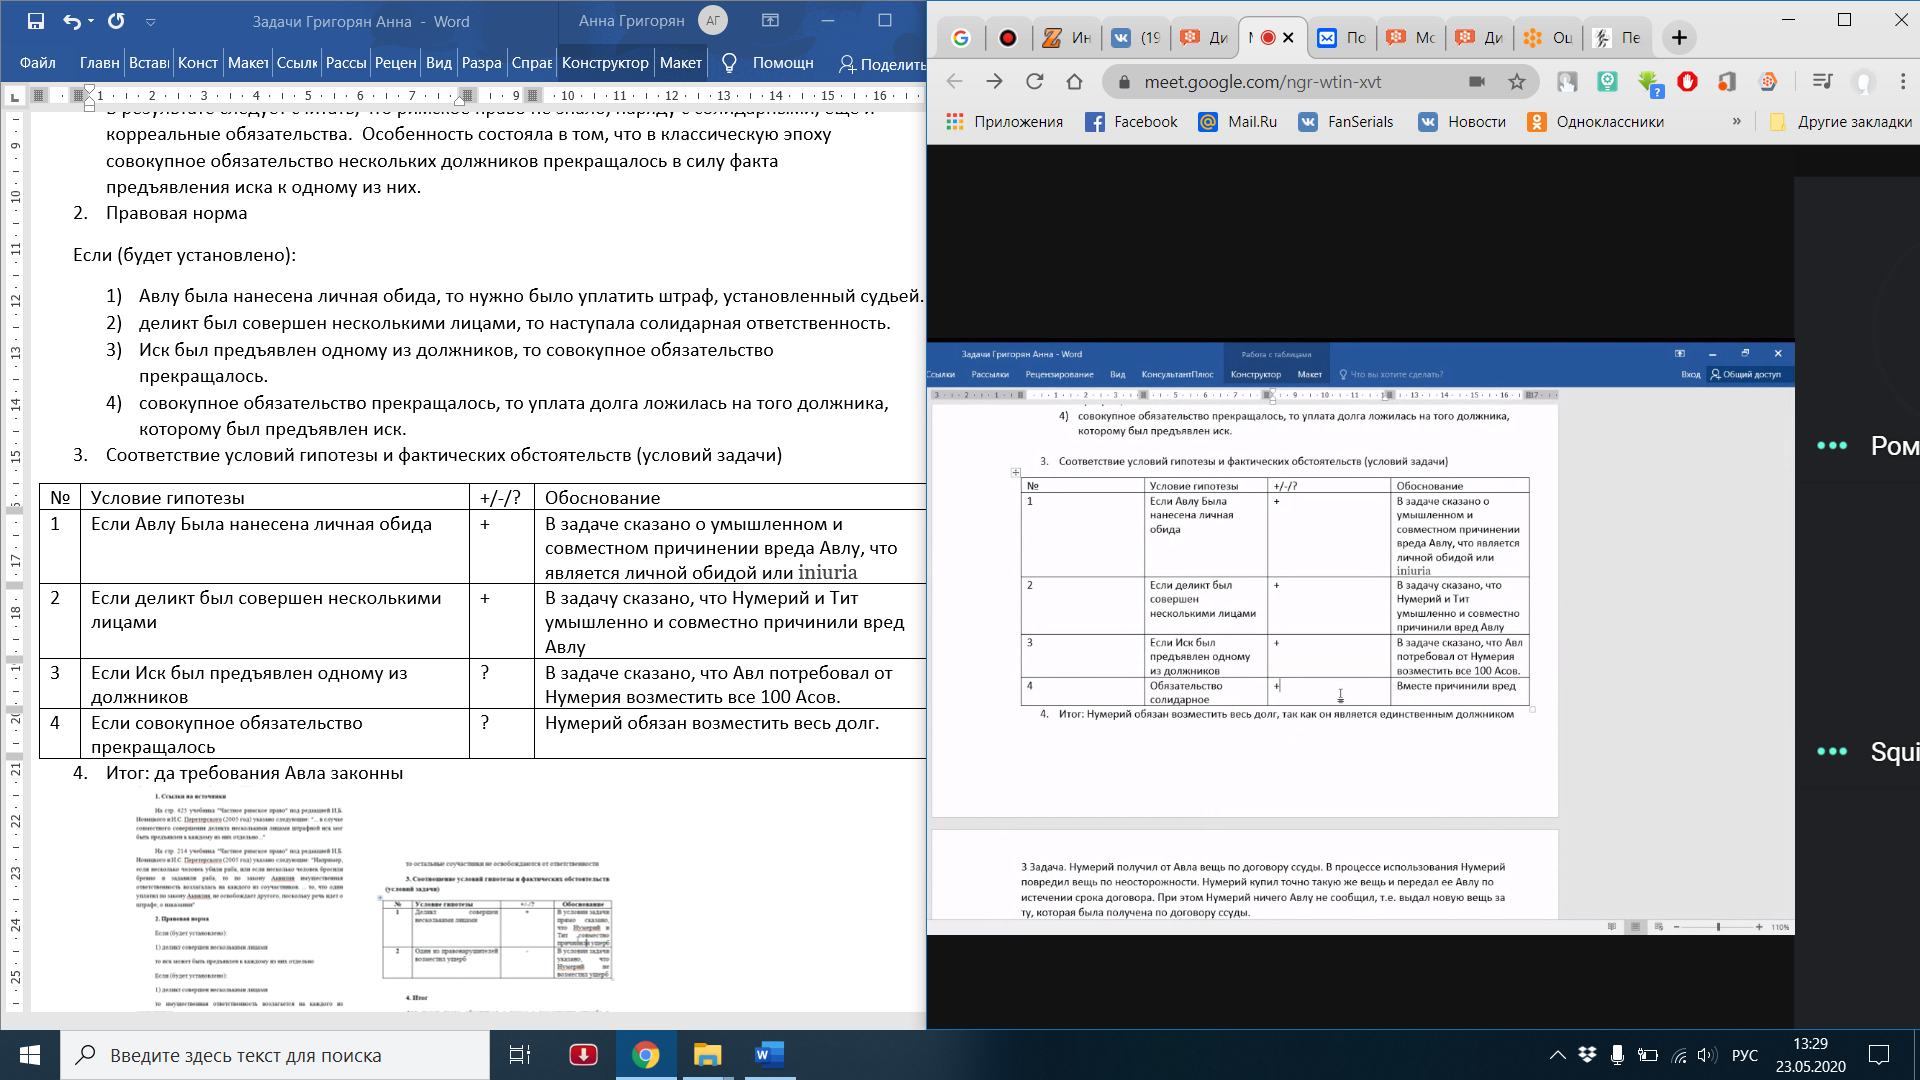Open the ribbon display options in Word
The image size is (1920, 1080).
[x=770, y=20]
